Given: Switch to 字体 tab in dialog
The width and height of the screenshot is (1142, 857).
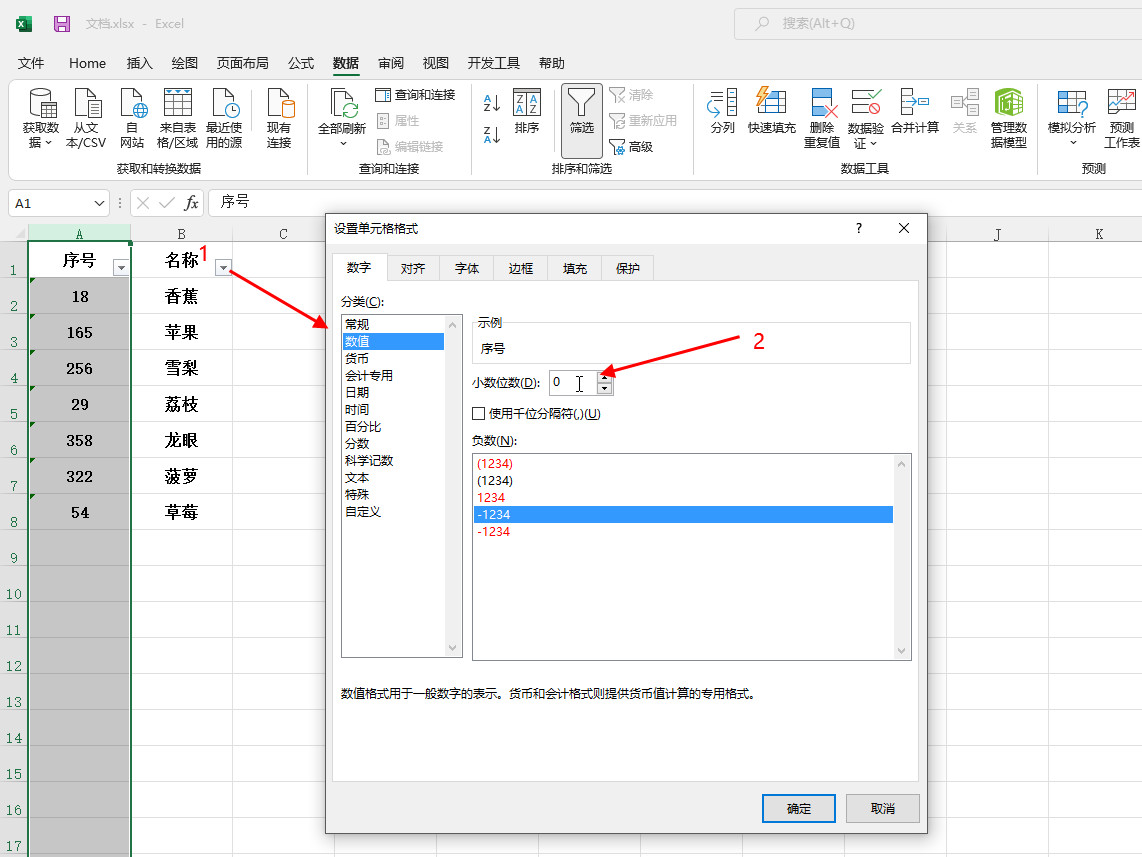Looking at the screenshot, I should coord(467,269).
